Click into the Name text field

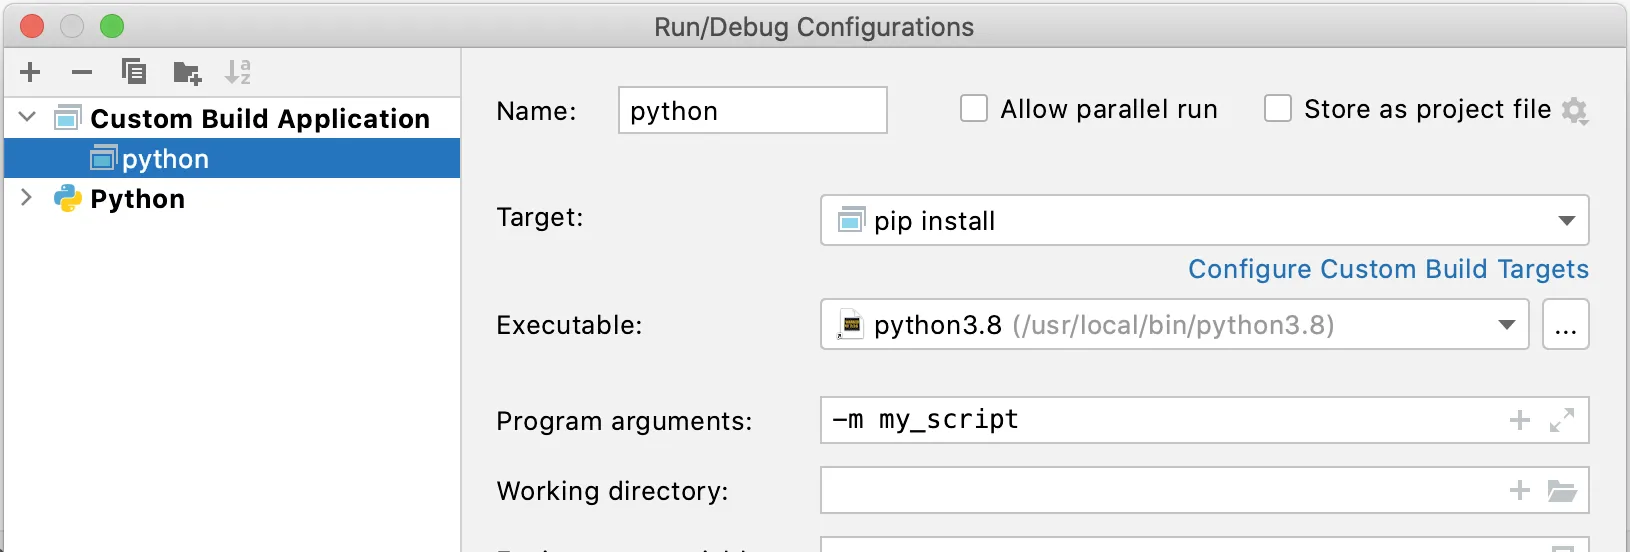752,110
